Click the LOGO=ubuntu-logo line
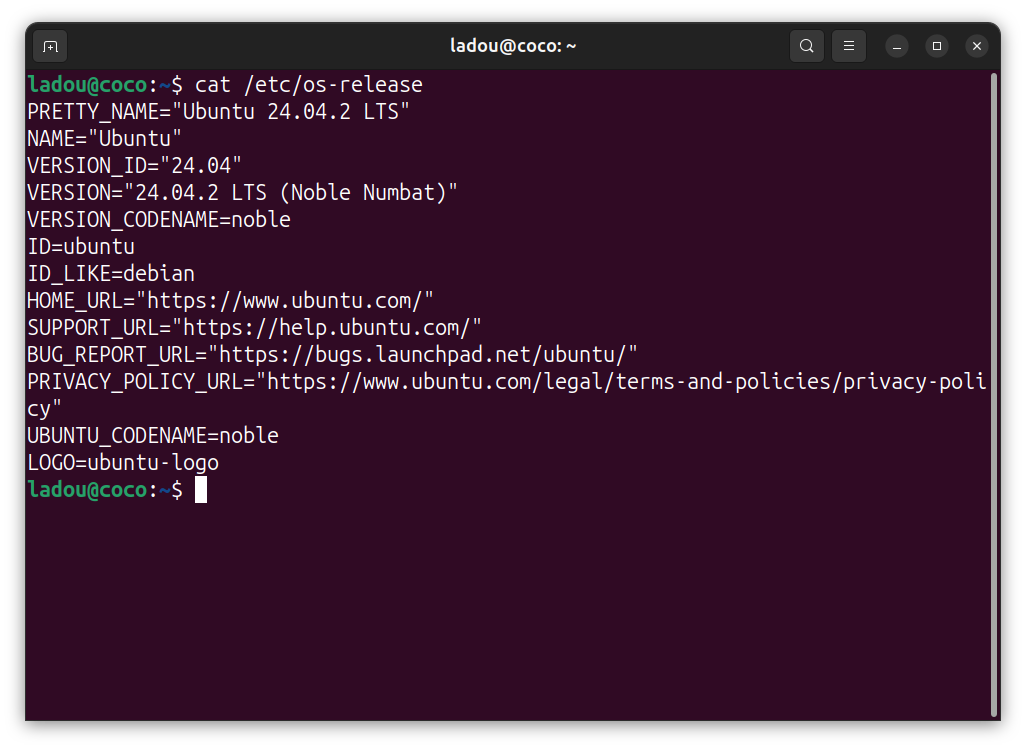This screenshot has height=749, width=1026. point(123,463)
